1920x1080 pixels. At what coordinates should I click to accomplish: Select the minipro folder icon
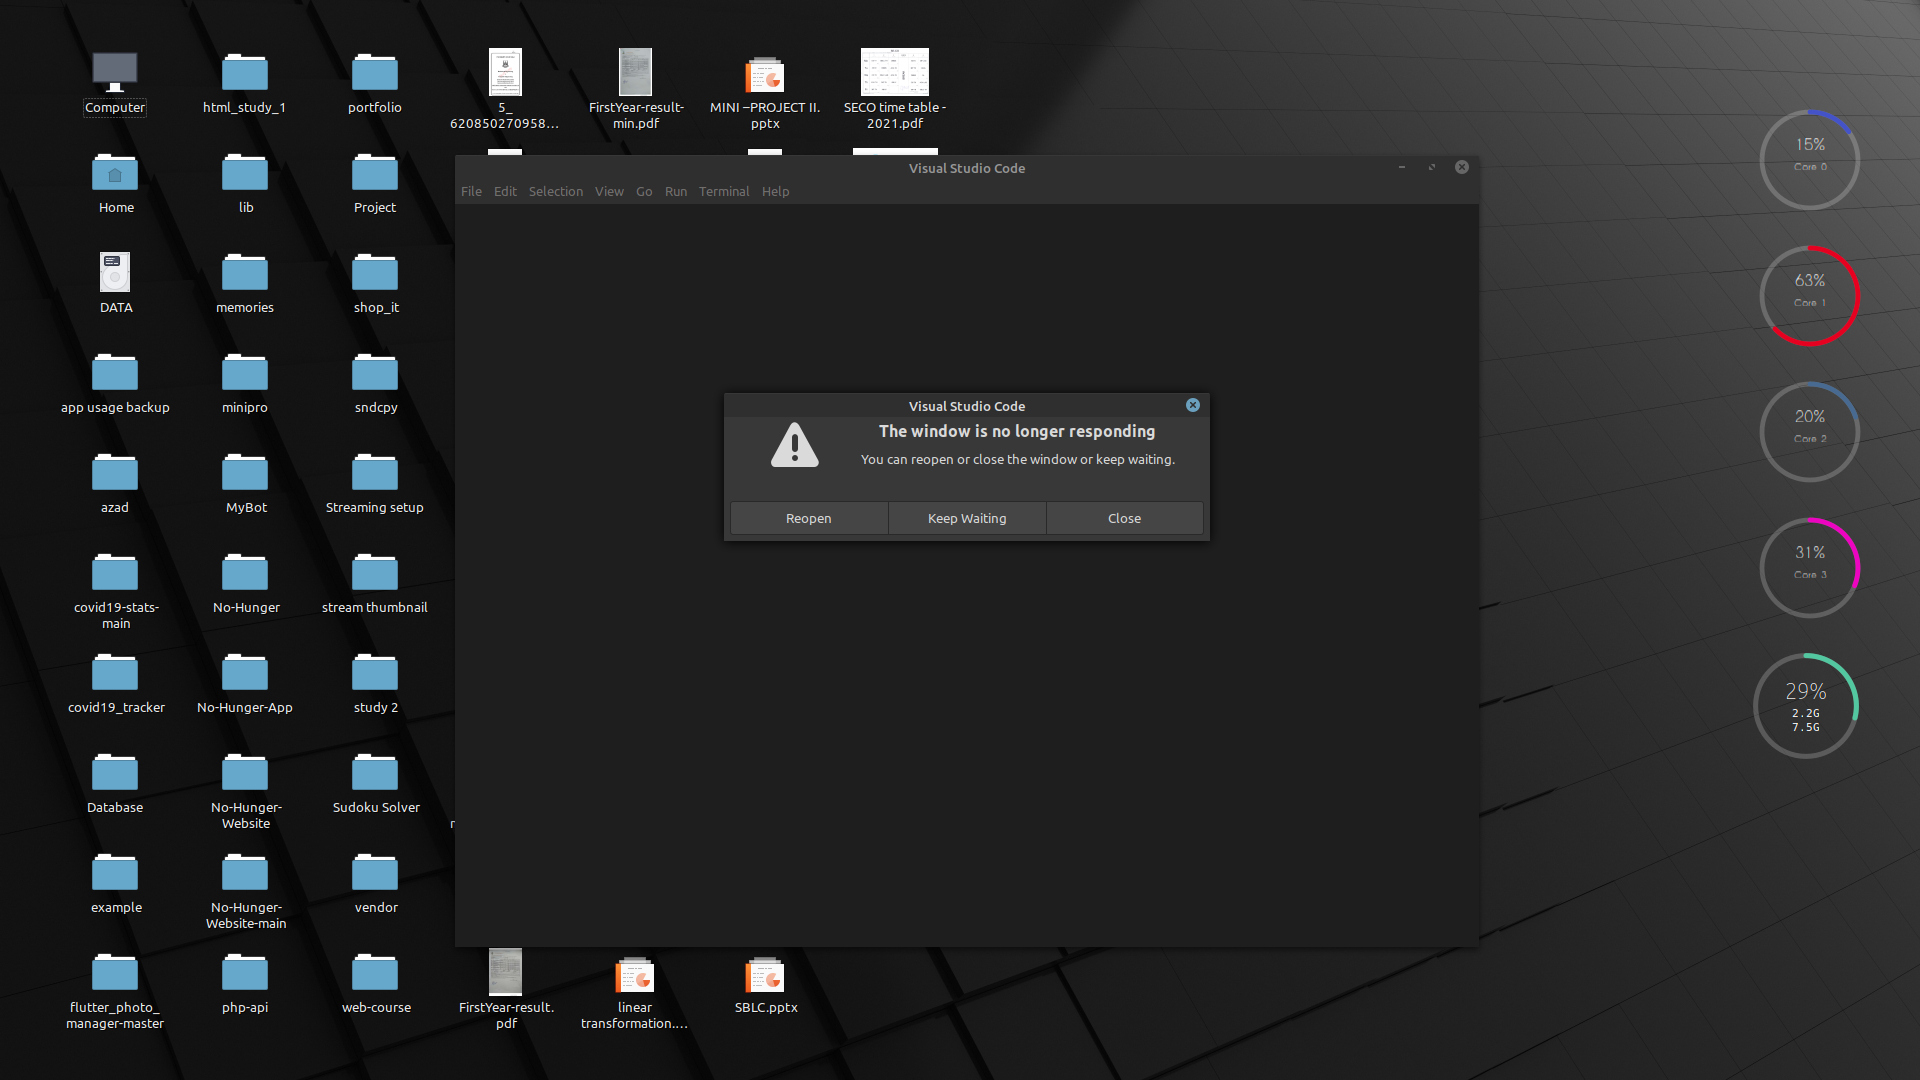tap(245, 383)
